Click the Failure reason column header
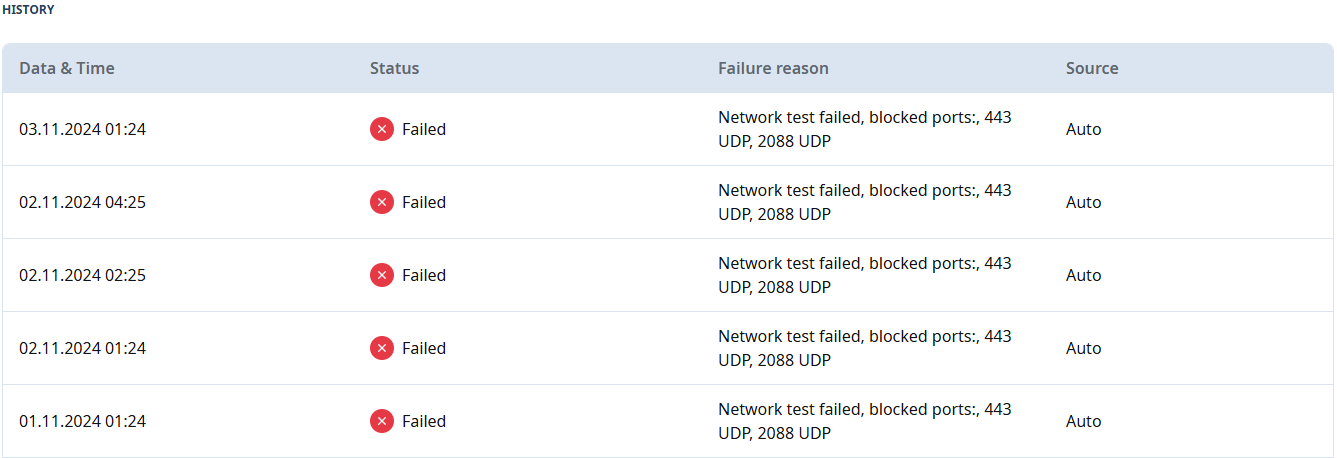1337x458 pixels. coord(773,68)
